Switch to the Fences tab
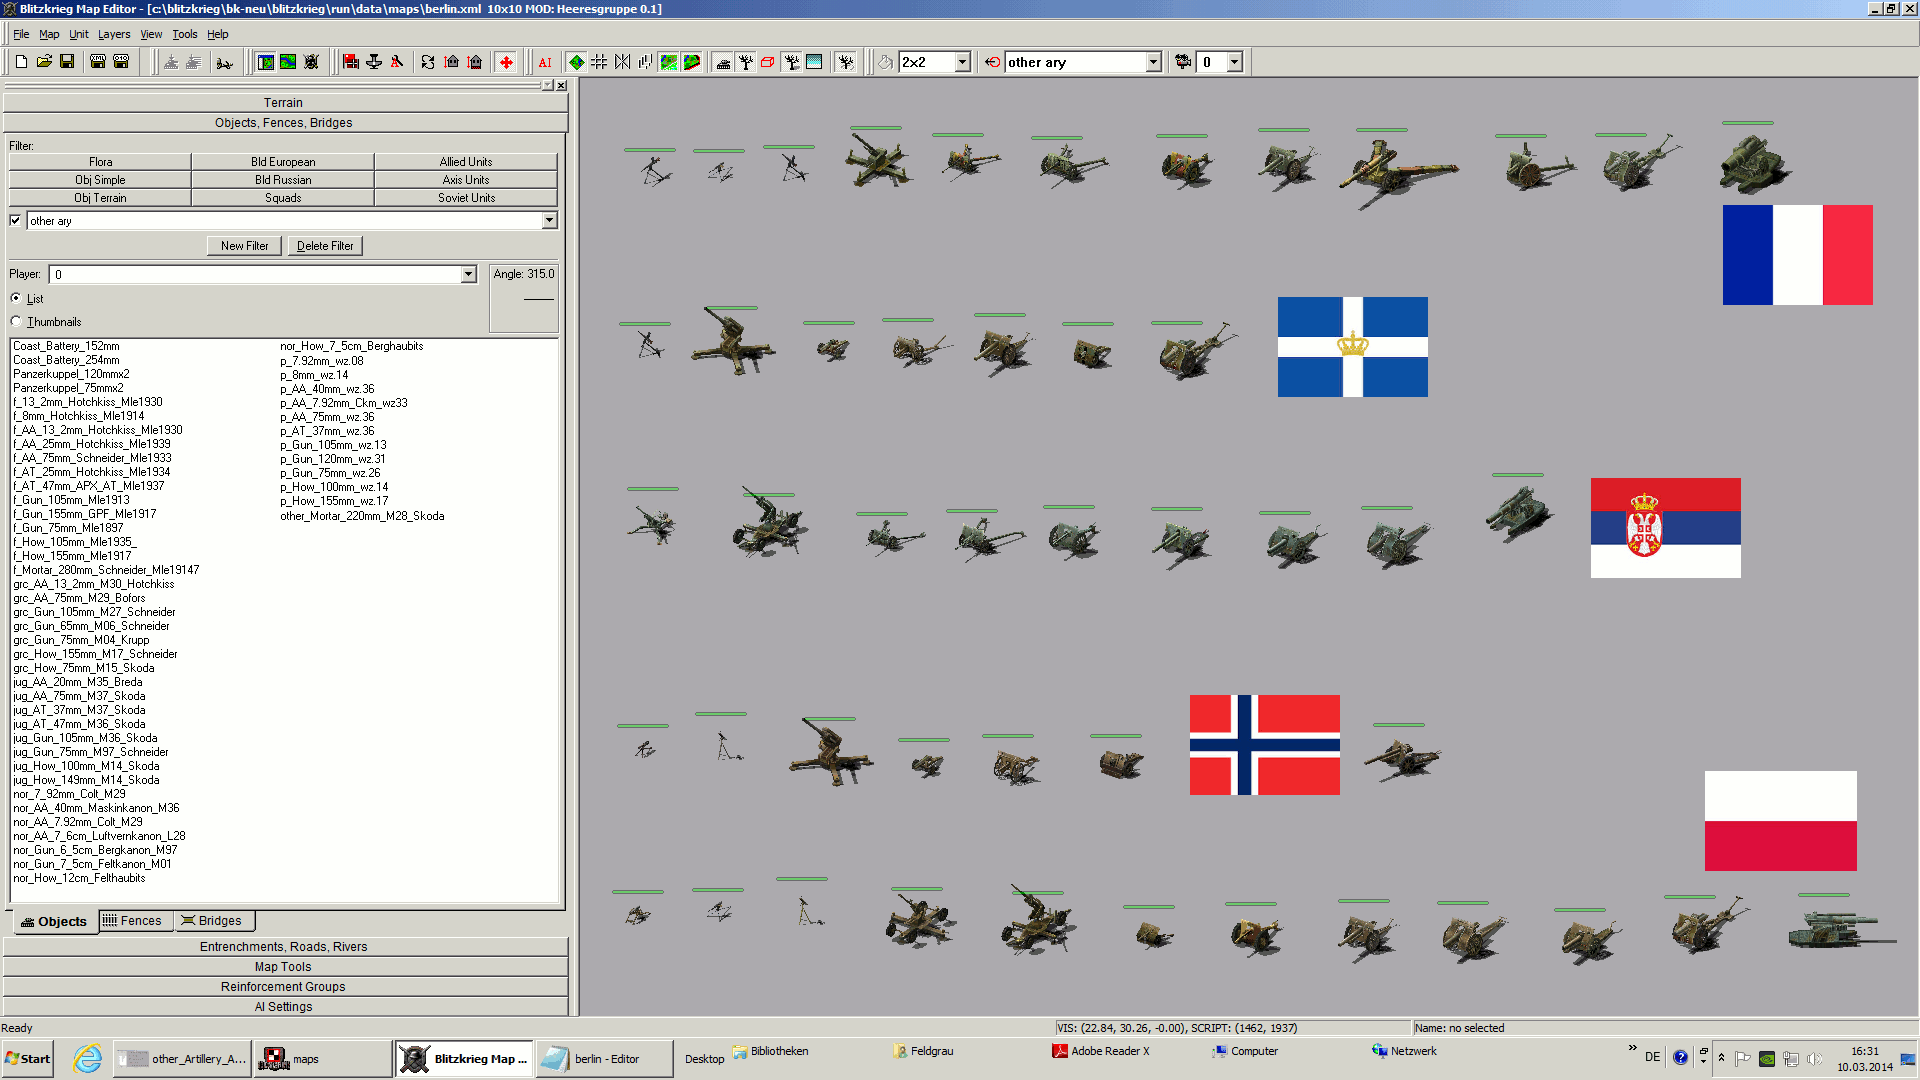 click(x=136, y=921)
